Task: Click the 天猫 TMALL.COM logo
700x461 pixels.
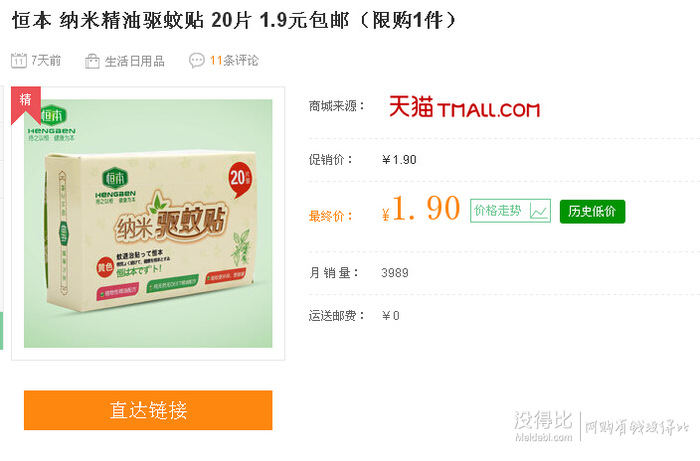Action: pyautogui.click(x=464, y=107)
